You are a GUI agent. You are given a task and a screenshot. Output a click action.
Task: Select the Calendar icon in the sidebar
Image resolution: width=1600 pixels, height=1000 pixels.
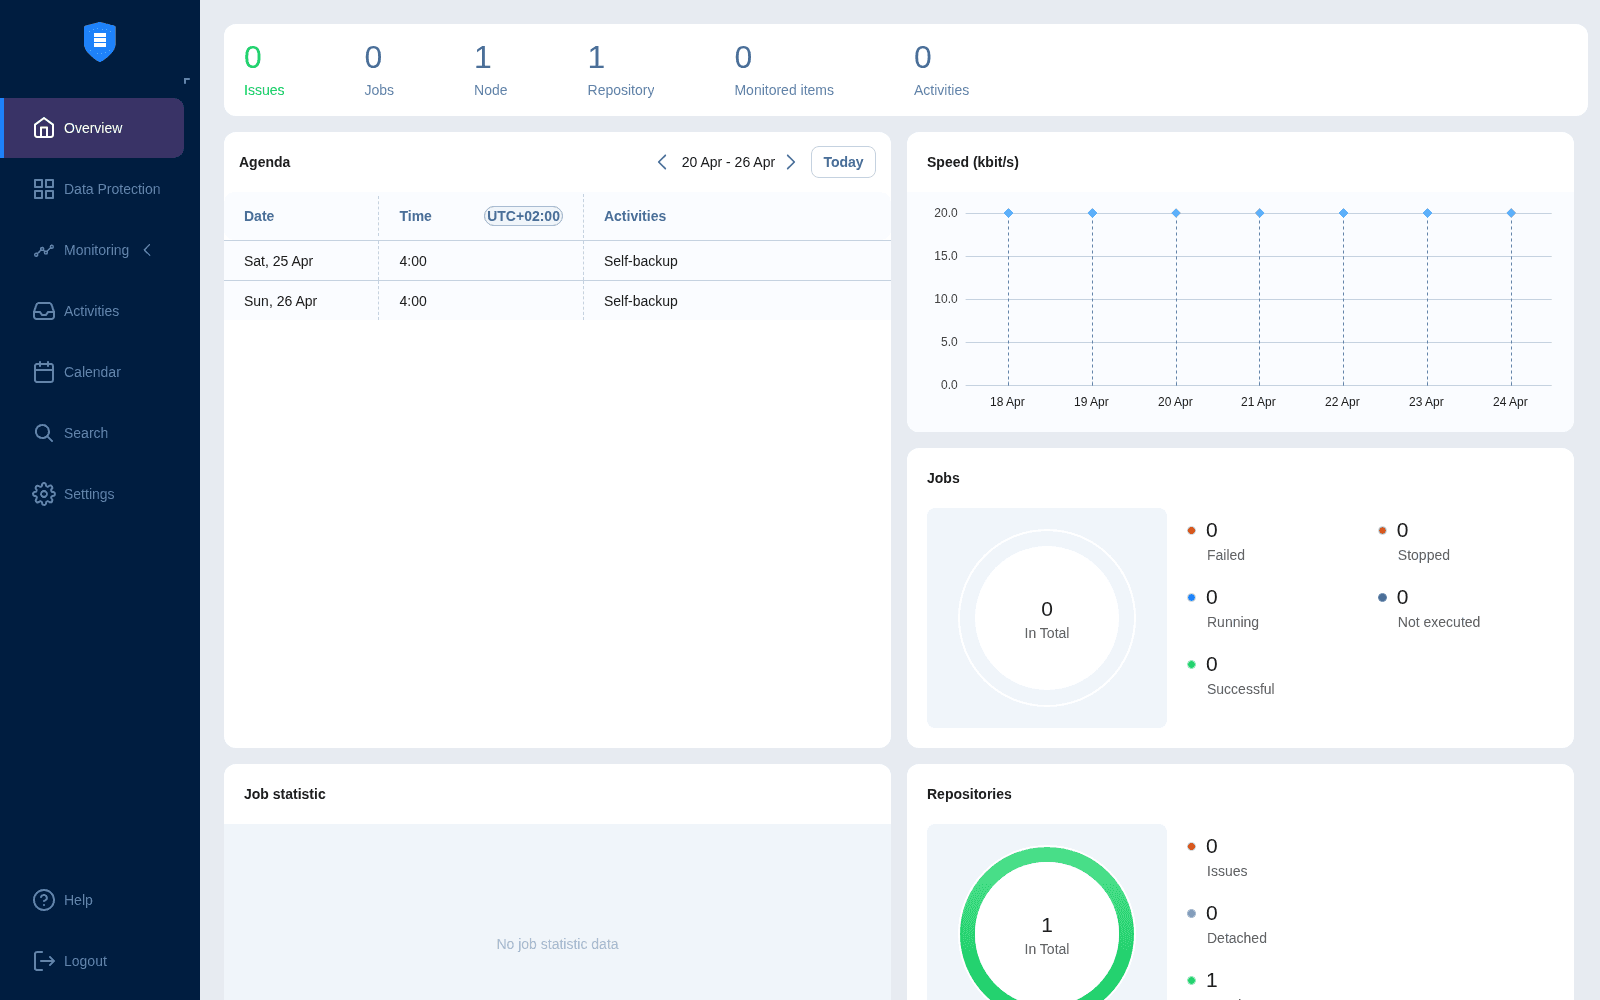coord(43,371)
